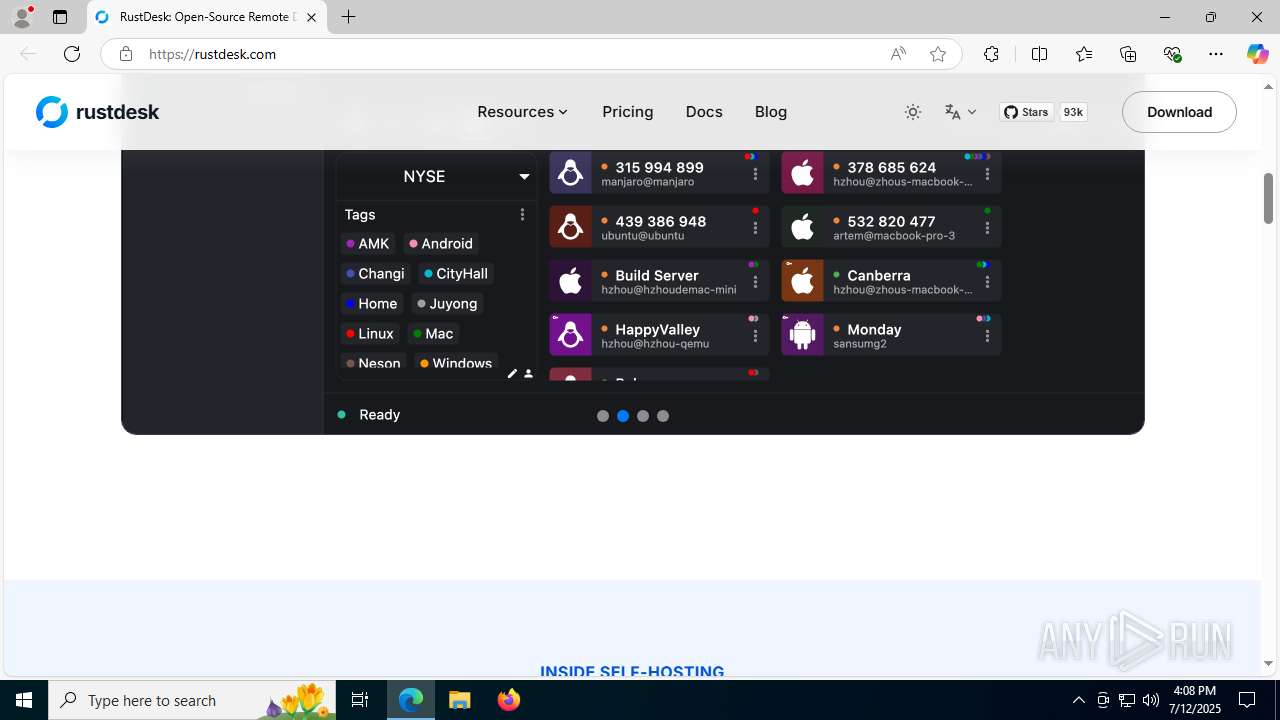Select the active second carousel dot
The width and height of the screenshot is (1280, 720).
(623, 416)
